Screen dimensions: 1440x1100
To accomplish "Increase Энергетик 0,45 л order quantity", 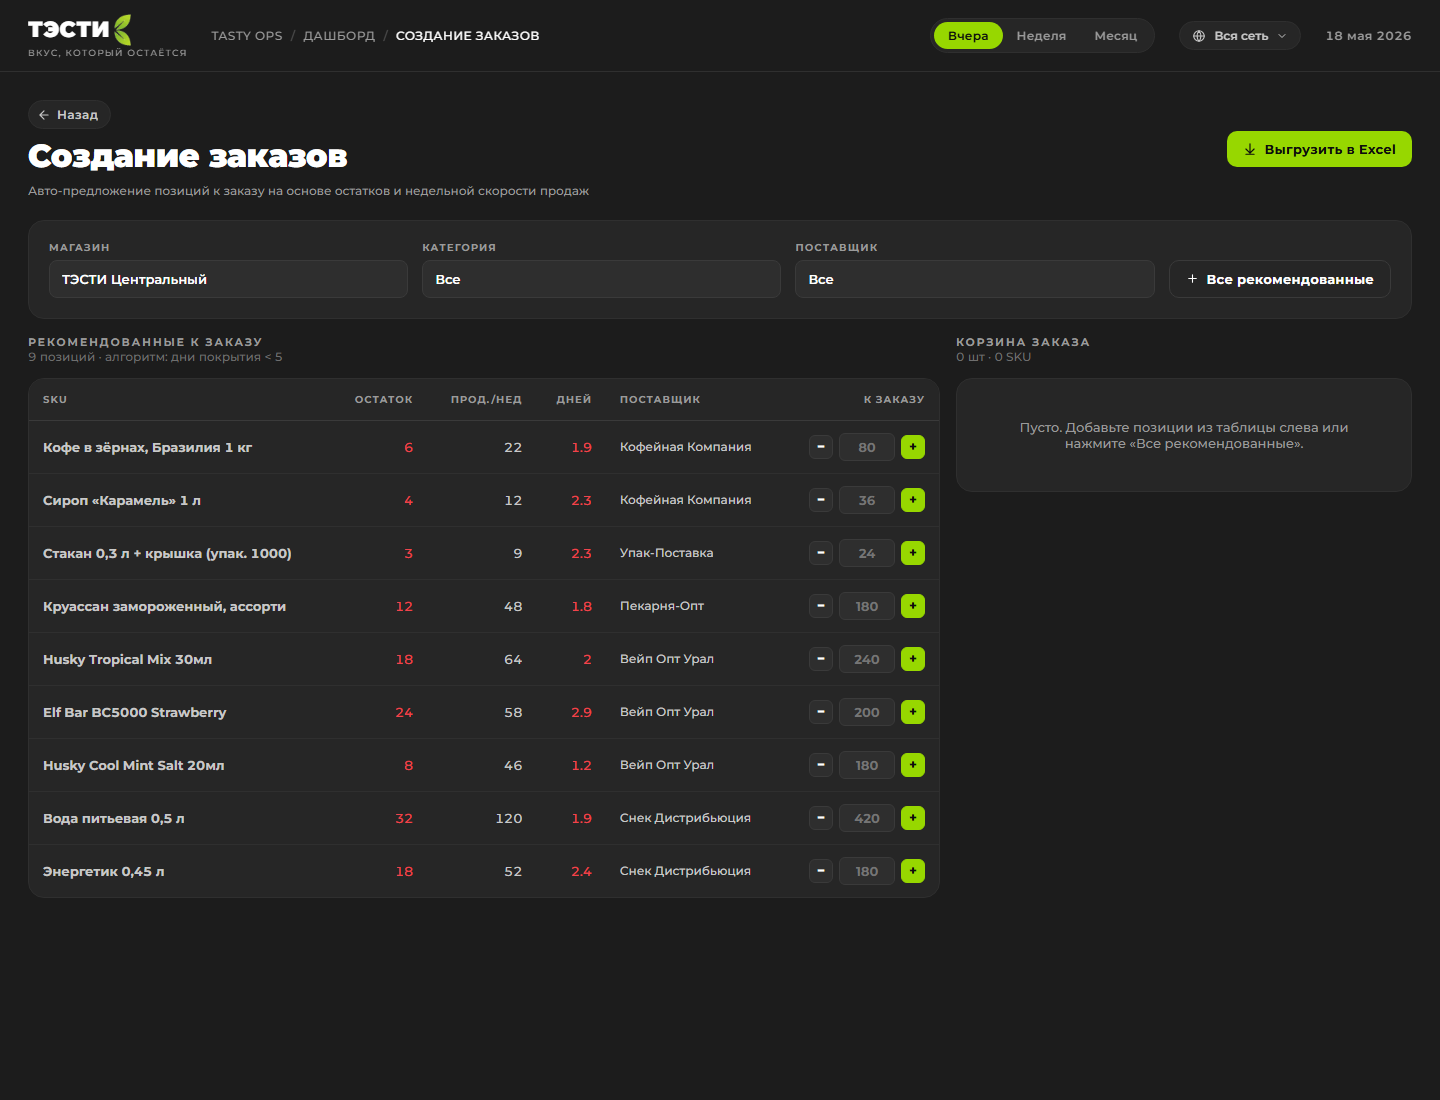I will (913, 871).
